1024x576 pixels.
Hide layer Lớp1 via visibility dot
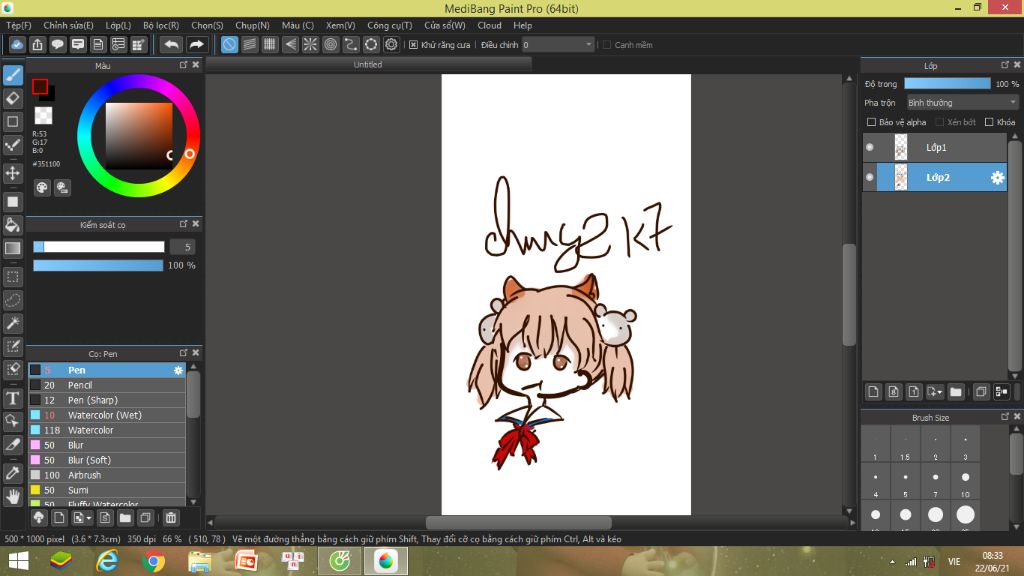[870, 148]
